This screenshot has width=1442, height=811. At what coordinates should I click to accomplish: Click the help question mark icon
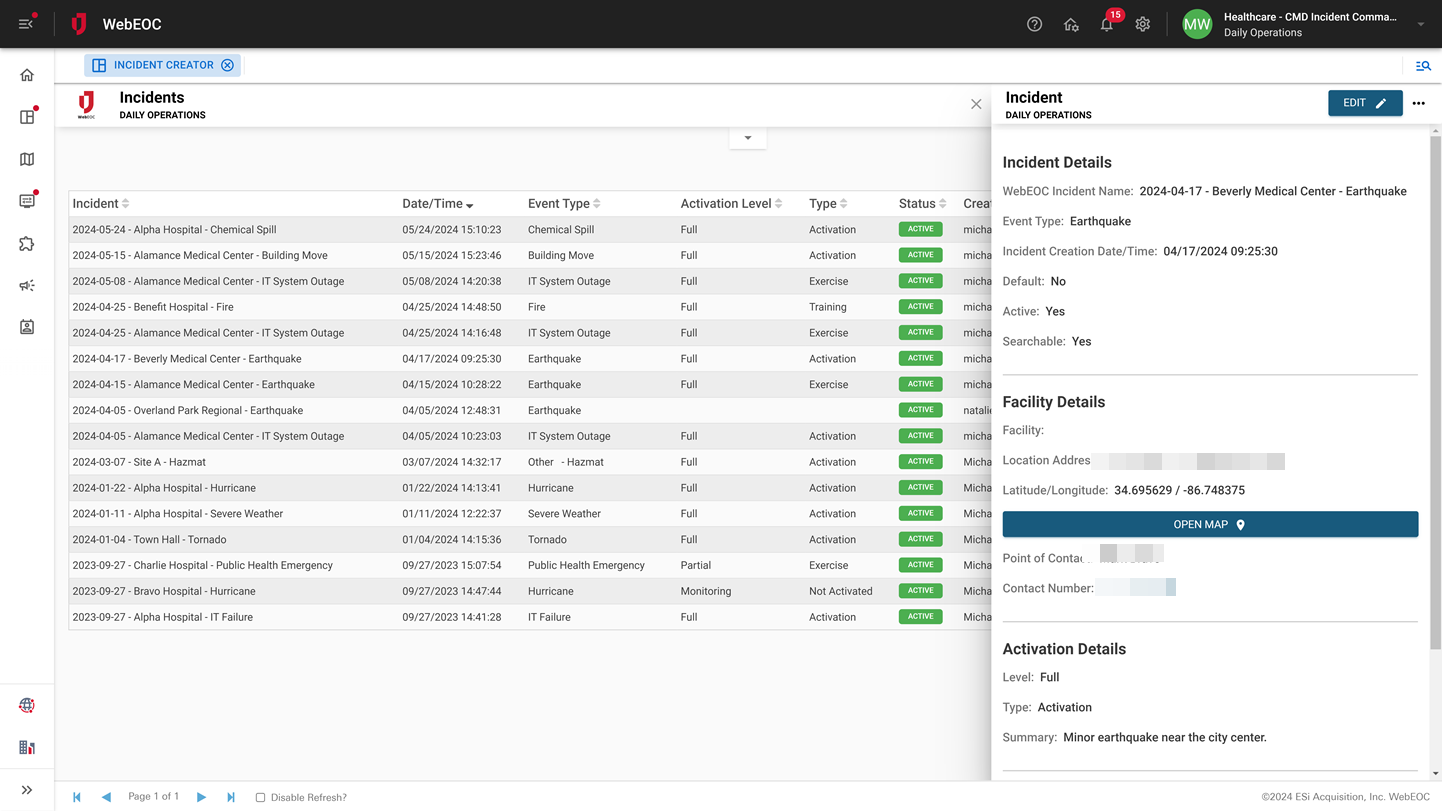[1034, 25]
